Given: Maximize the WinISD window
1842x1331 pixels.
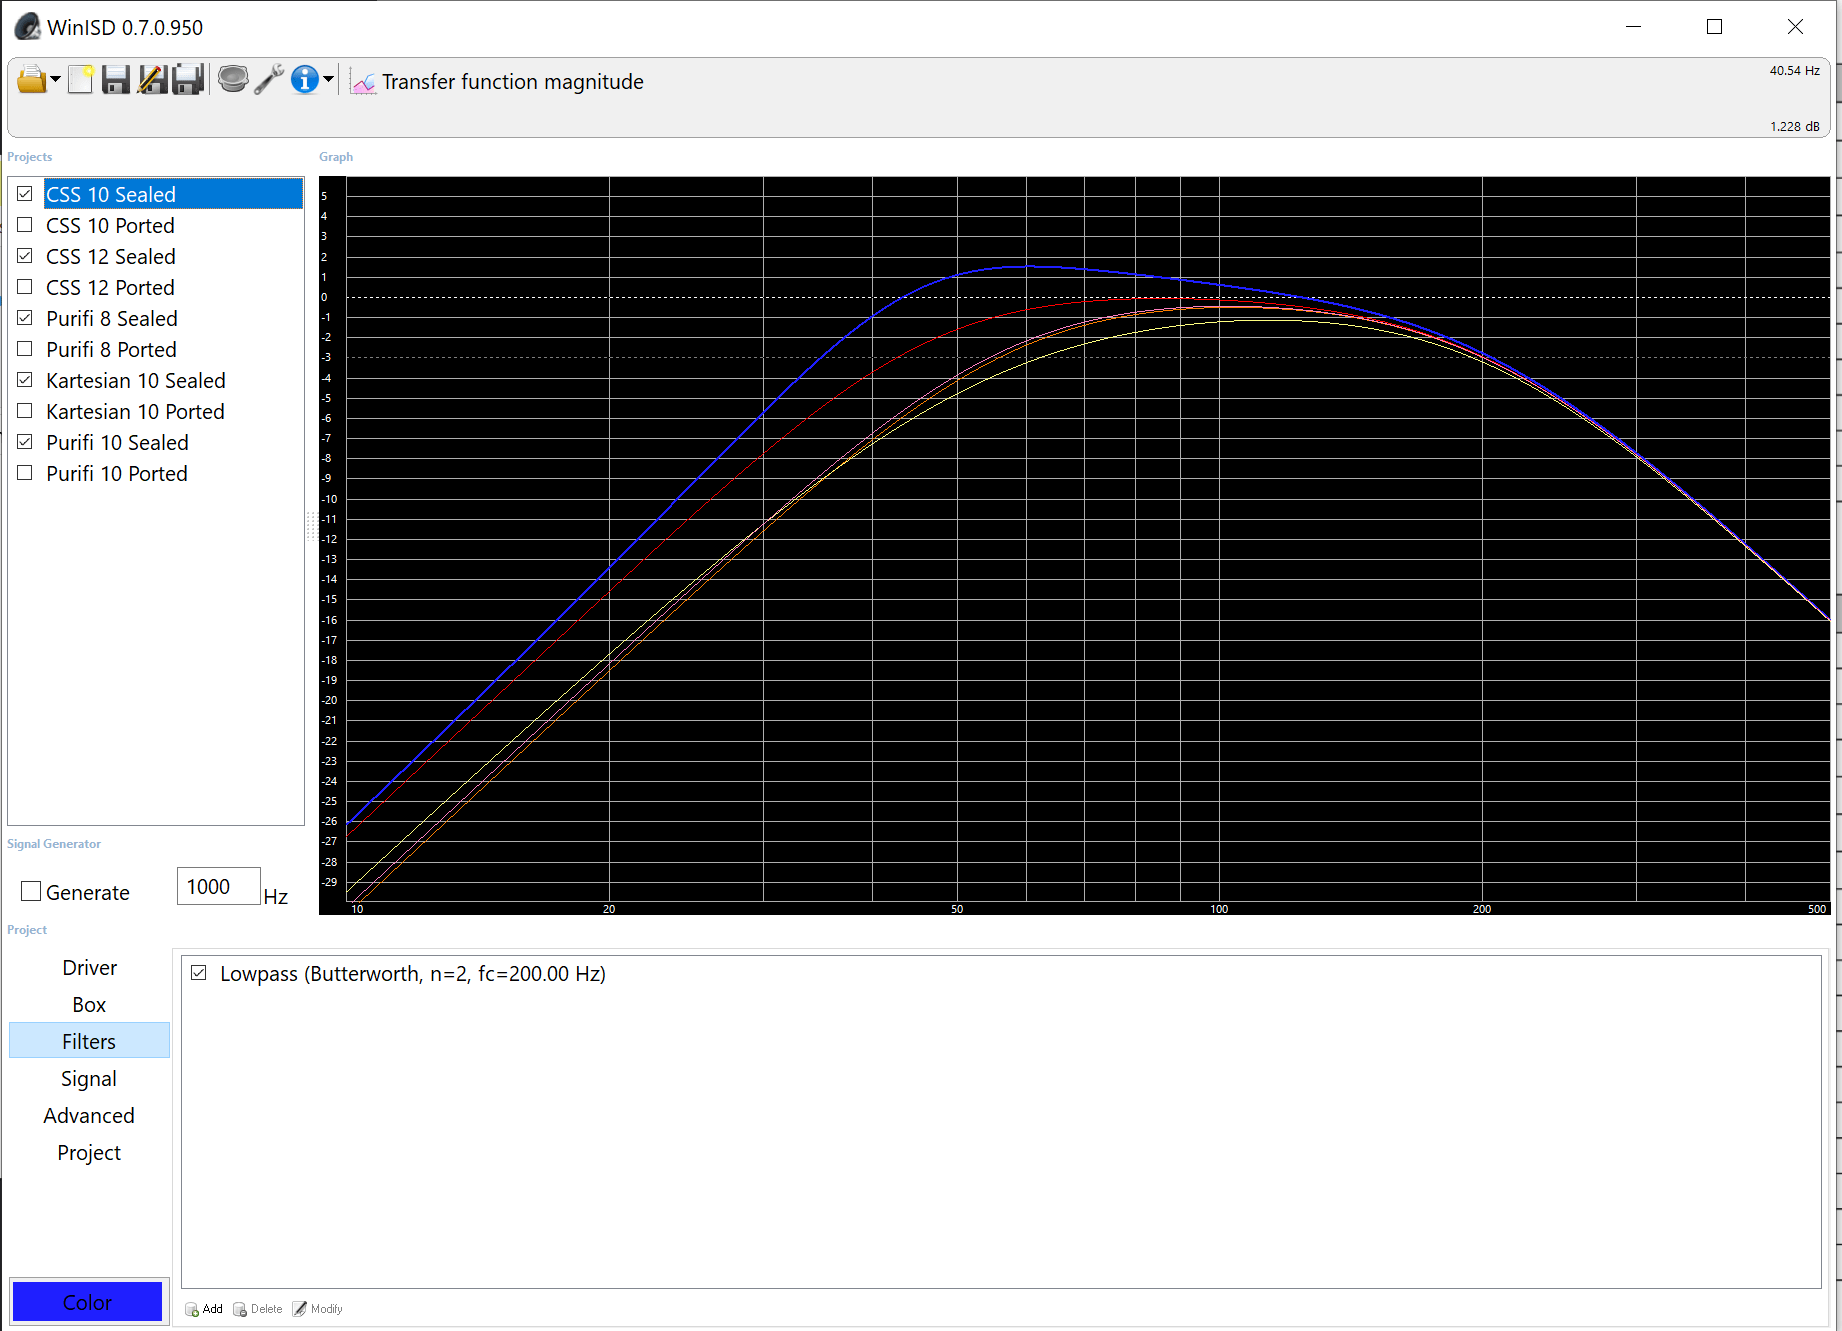Looking at the screenshot, I should 1714,27.
